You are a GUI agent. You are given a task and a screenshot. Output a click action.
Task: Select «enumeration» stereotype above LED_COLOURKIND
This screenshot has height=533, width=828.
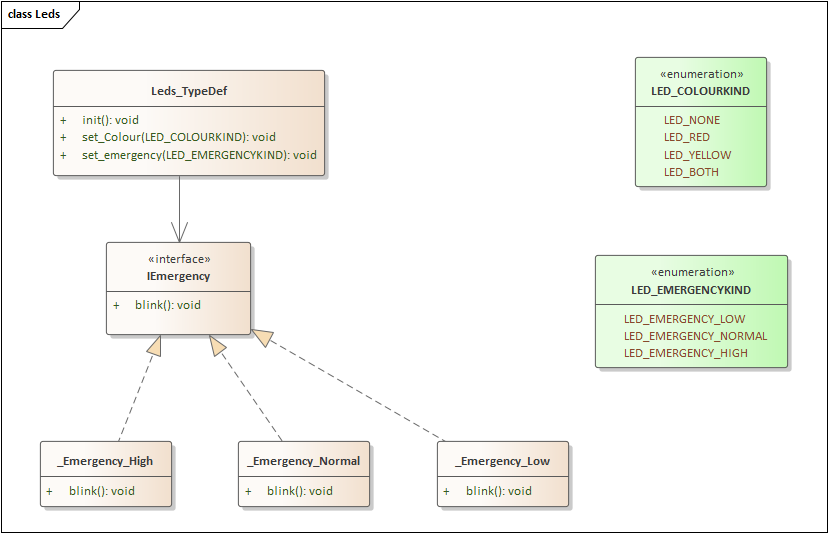(x=701, y=74)
